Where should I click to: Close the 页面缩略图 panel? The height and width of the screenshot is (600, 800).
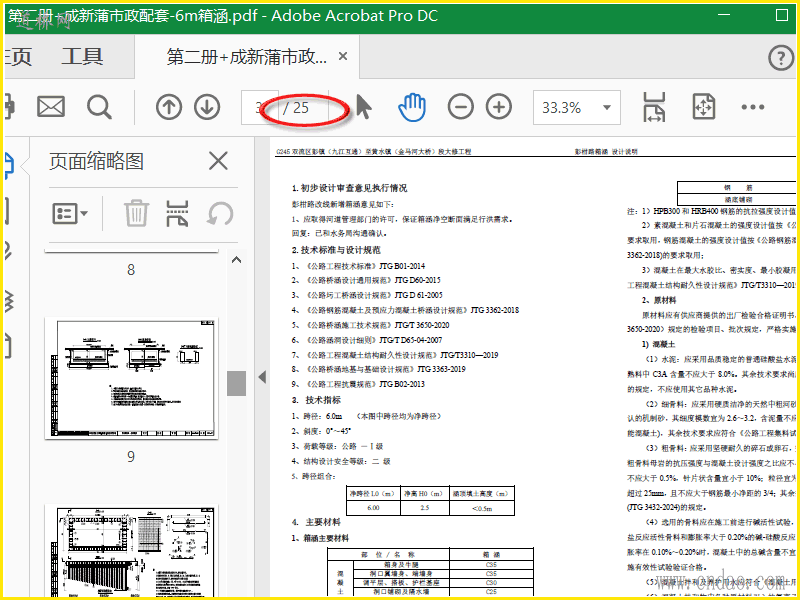[x=218, y=161]
